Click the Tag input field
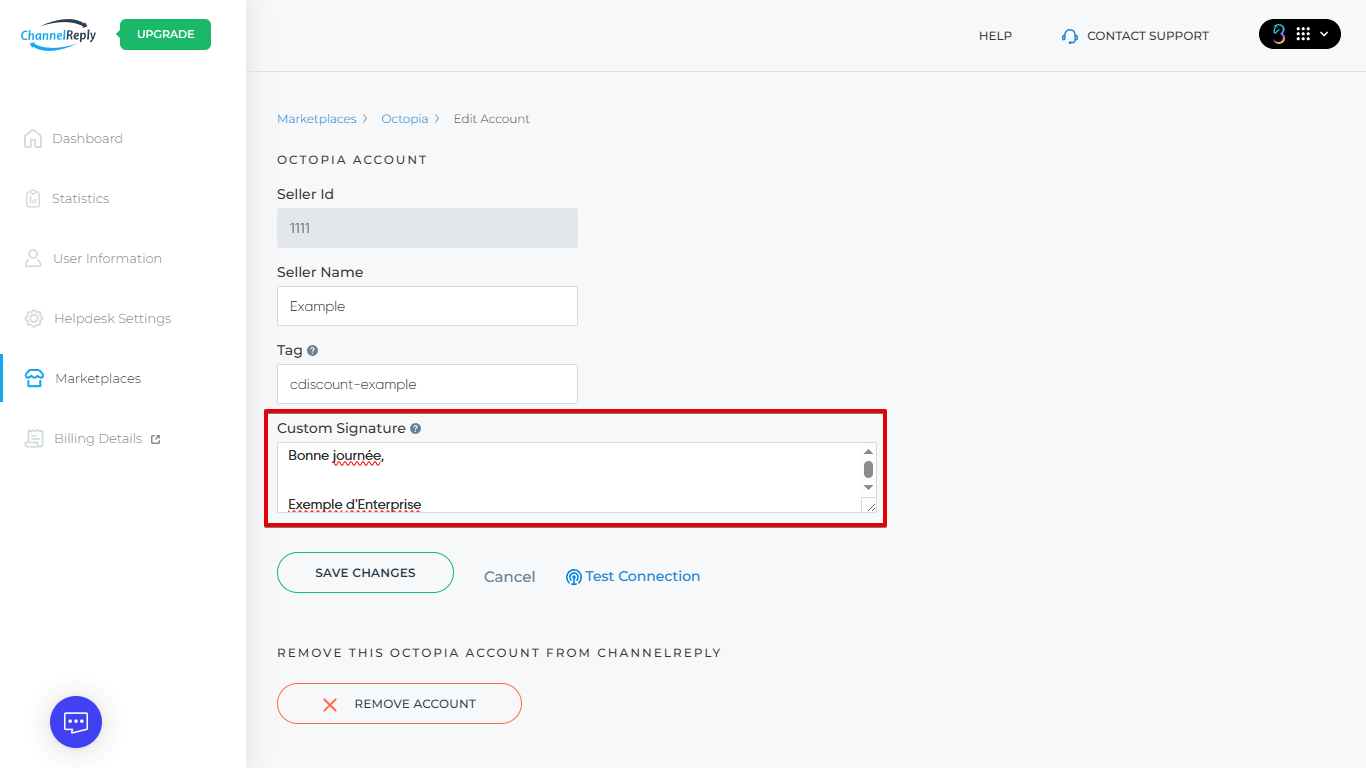Viewport: 1366px width, 768px height. [427, 384]
